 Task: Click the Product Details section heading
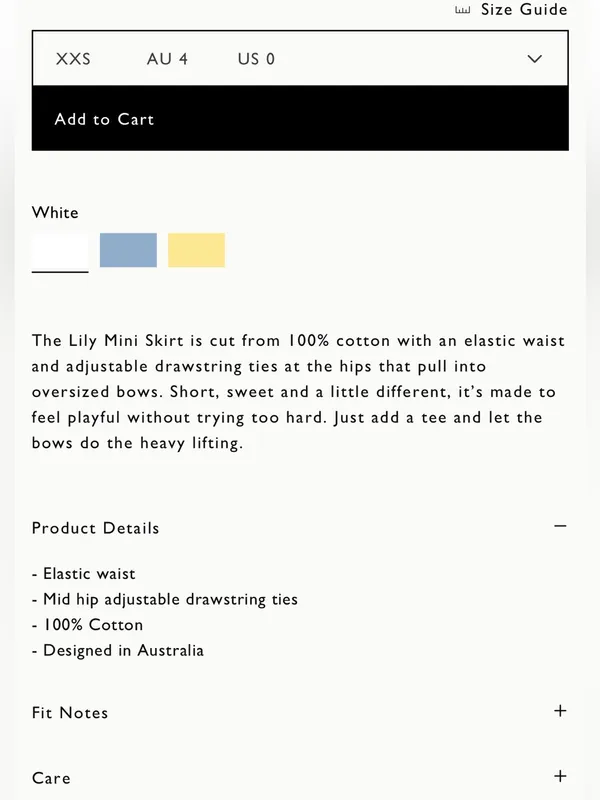pyautogui.click(x=95, y=528)
